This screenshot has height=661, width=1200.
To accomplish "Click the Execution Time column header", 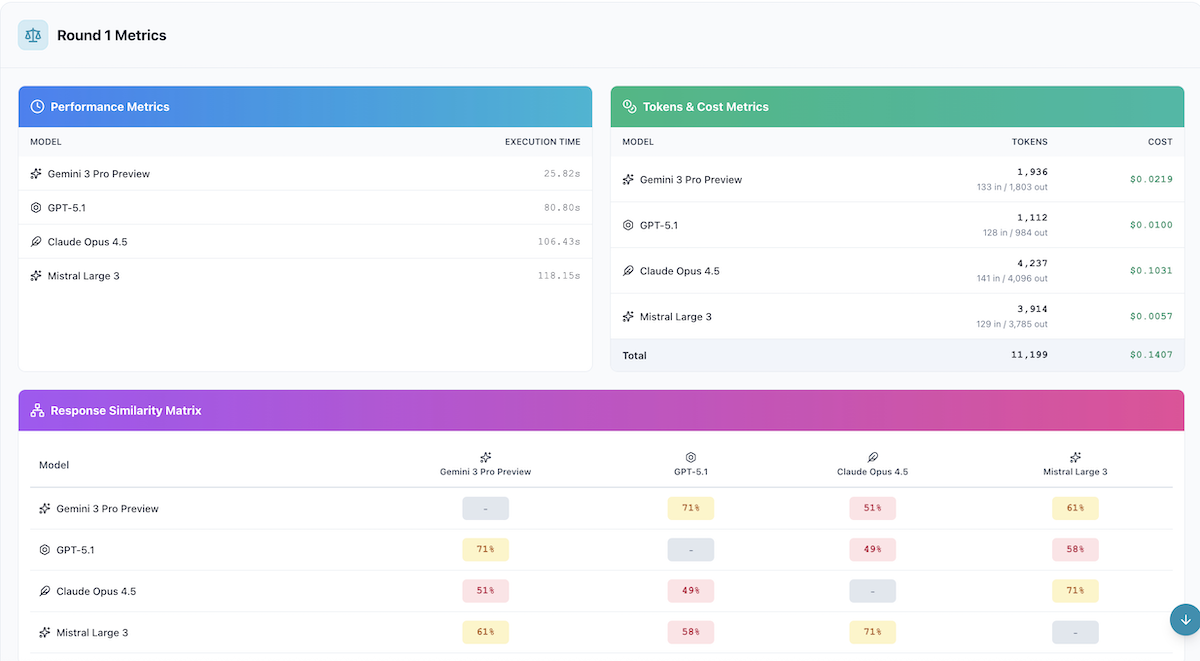I will tap(542, 142).
